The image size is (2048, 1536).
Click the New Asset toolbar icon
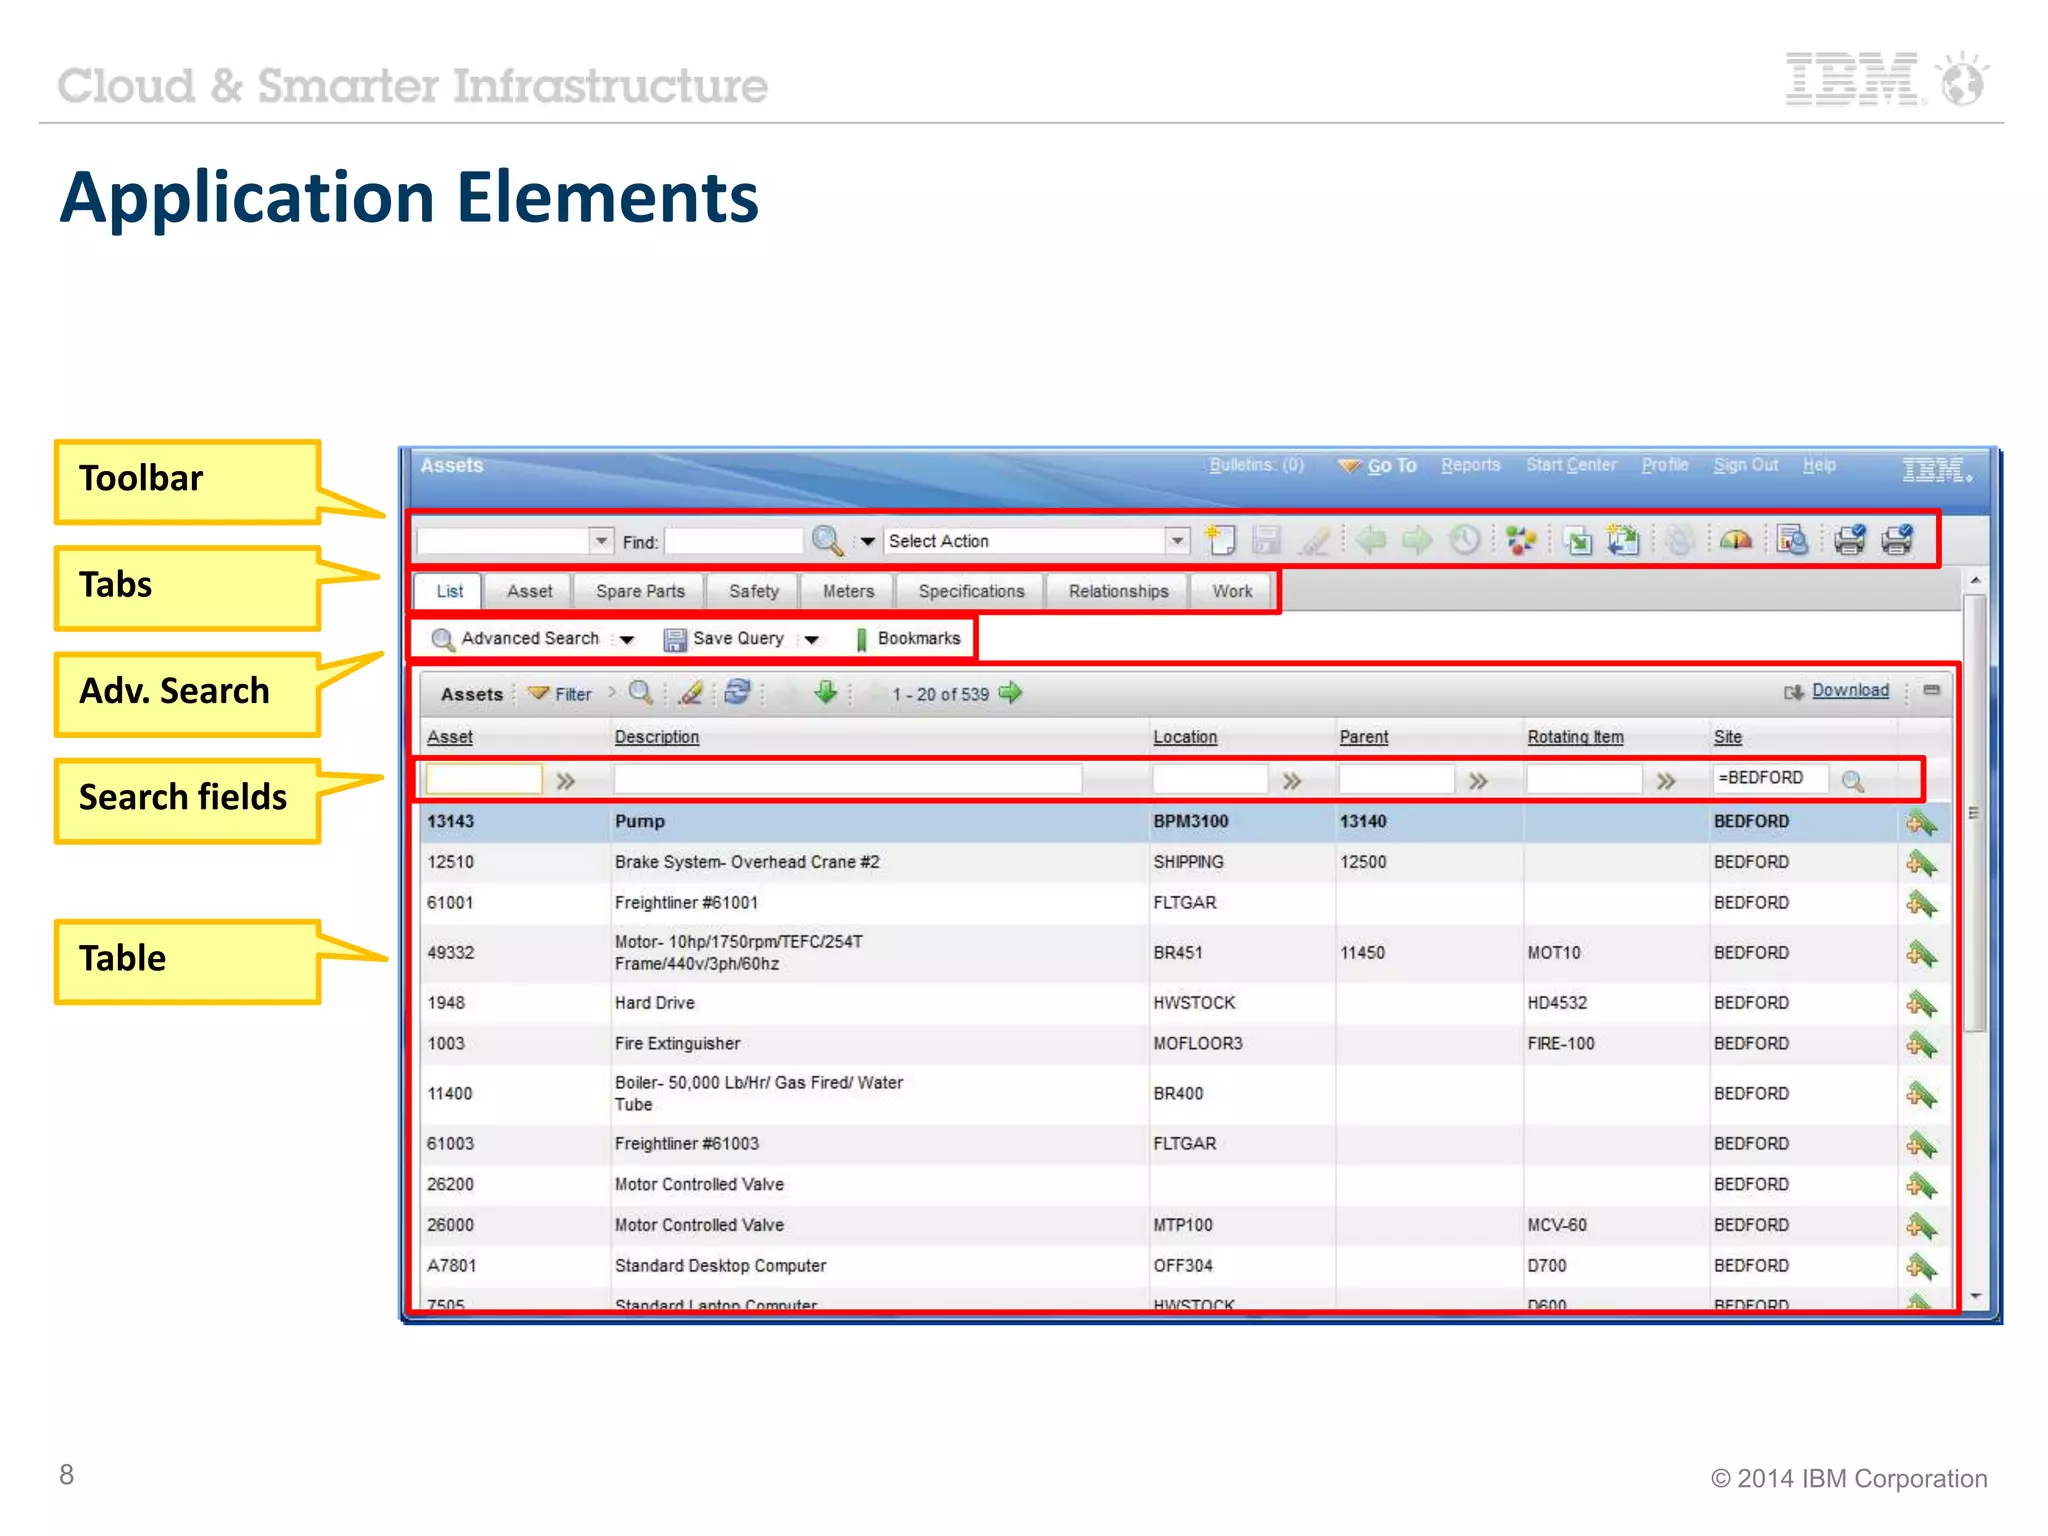click(1220, 540)
